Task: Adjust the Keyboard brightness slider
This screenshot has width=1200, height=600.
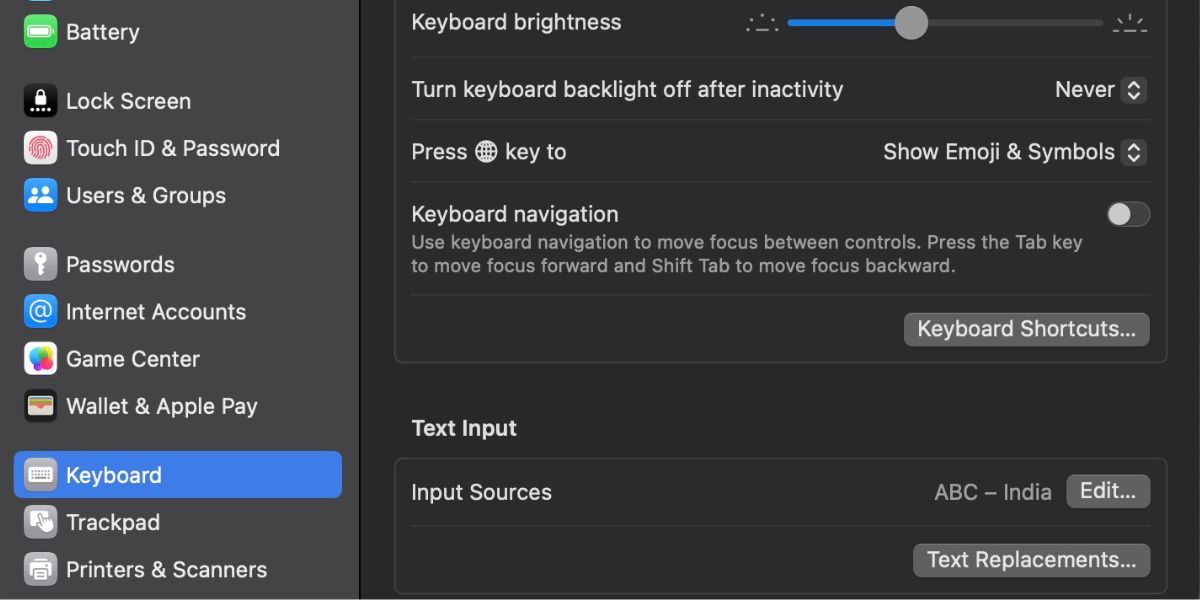Action: coord(910,22)
